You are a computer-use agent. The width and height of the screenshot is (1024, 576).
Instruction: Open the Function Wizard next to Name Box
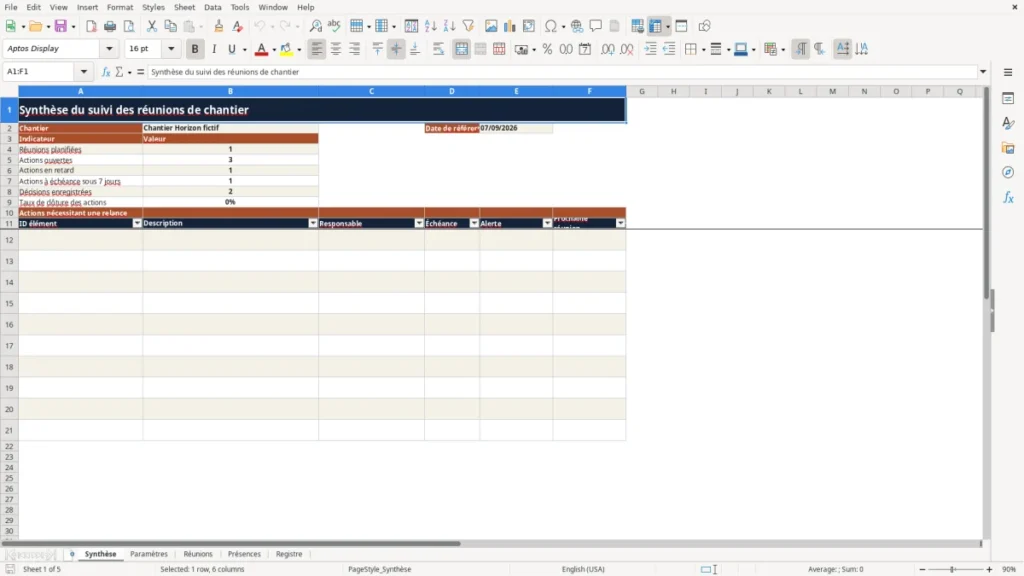pos(106,72)
